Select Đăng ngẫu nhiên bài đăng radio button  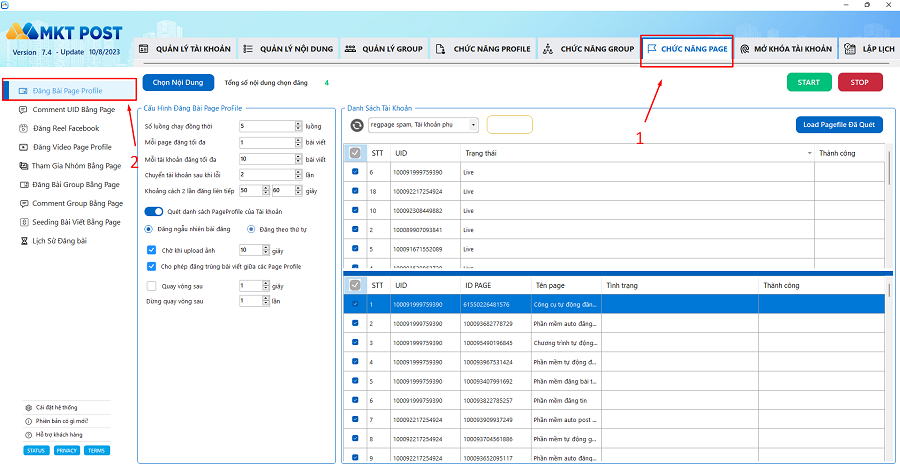[149, 229]
